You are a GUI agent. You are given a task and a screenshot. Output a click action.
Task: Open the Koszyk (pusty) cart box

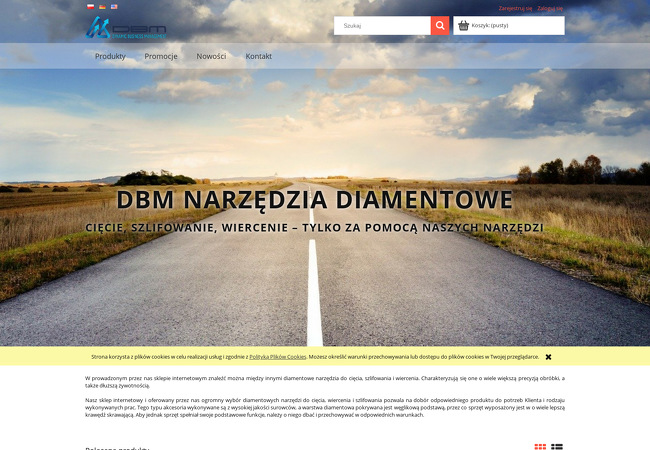click(x=509, y=26)
